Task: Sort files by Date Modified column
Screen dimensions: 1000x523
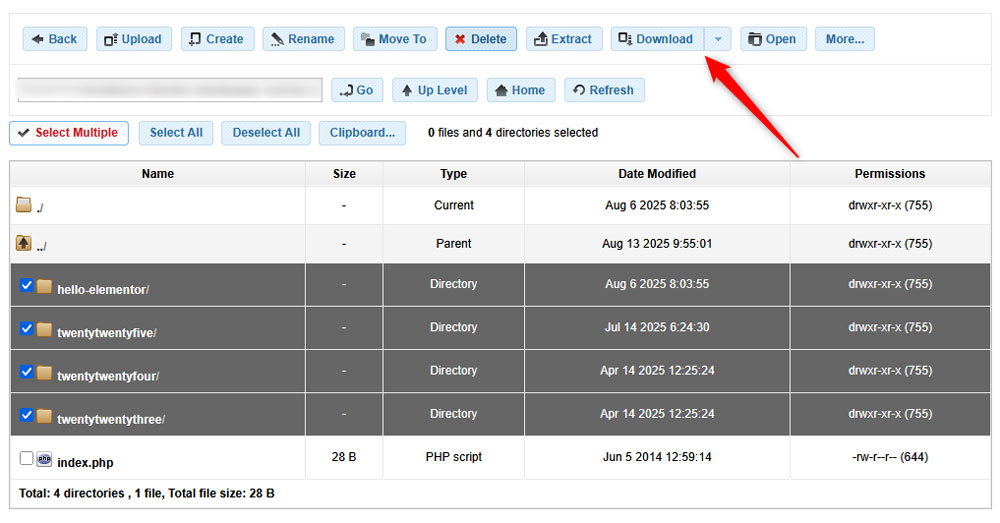Action: click(x=657, y=174)
